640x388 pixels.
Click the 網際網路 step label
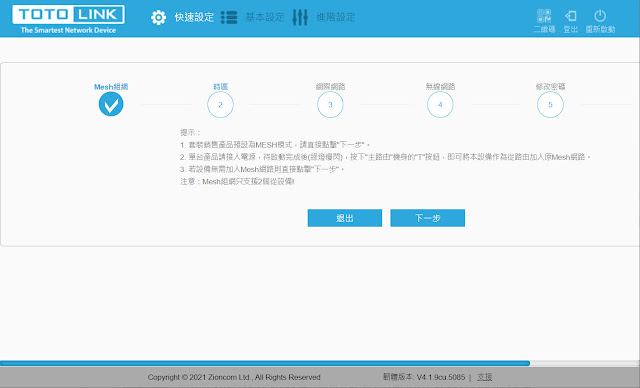pos(330,86)
